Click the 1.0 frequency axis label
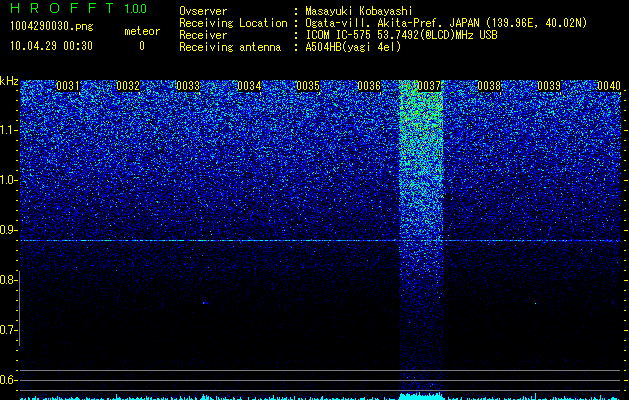Screen dimensions: 629x400 pos(7,180)
